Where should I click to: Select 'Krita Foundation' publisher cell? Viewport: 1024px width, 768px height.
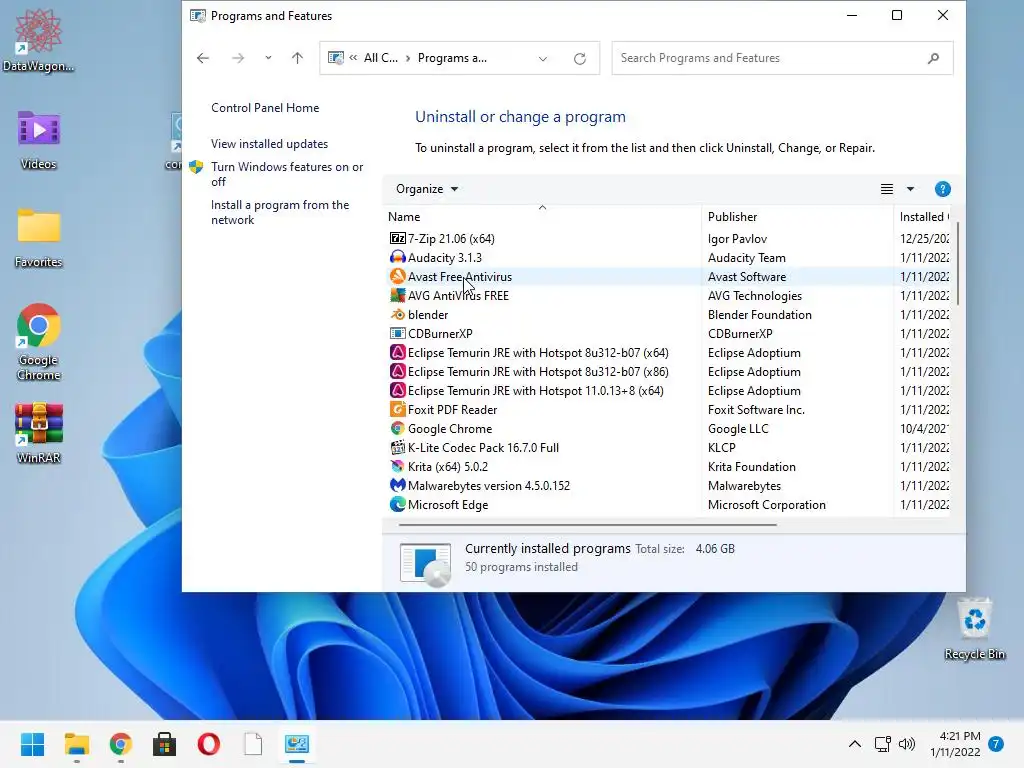[752, 466]
